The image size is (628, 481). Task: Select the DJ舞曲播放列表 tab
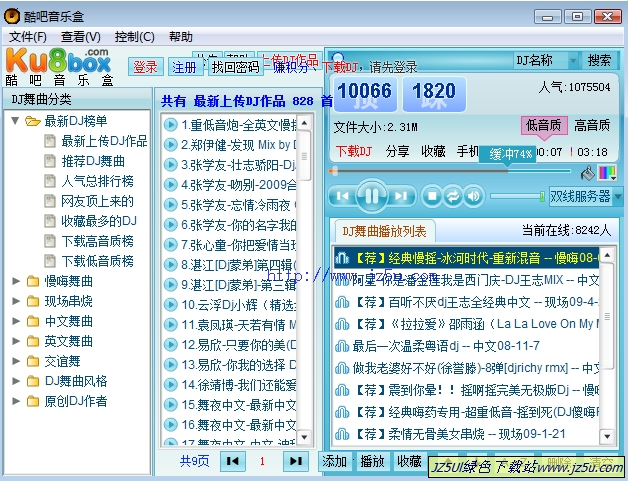[x=384, y=231]
